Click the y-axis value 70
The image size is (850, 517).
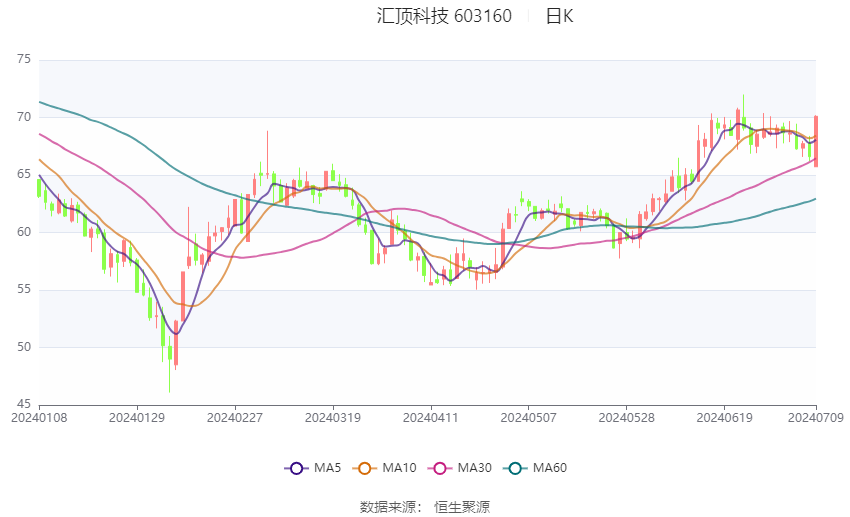24,117
